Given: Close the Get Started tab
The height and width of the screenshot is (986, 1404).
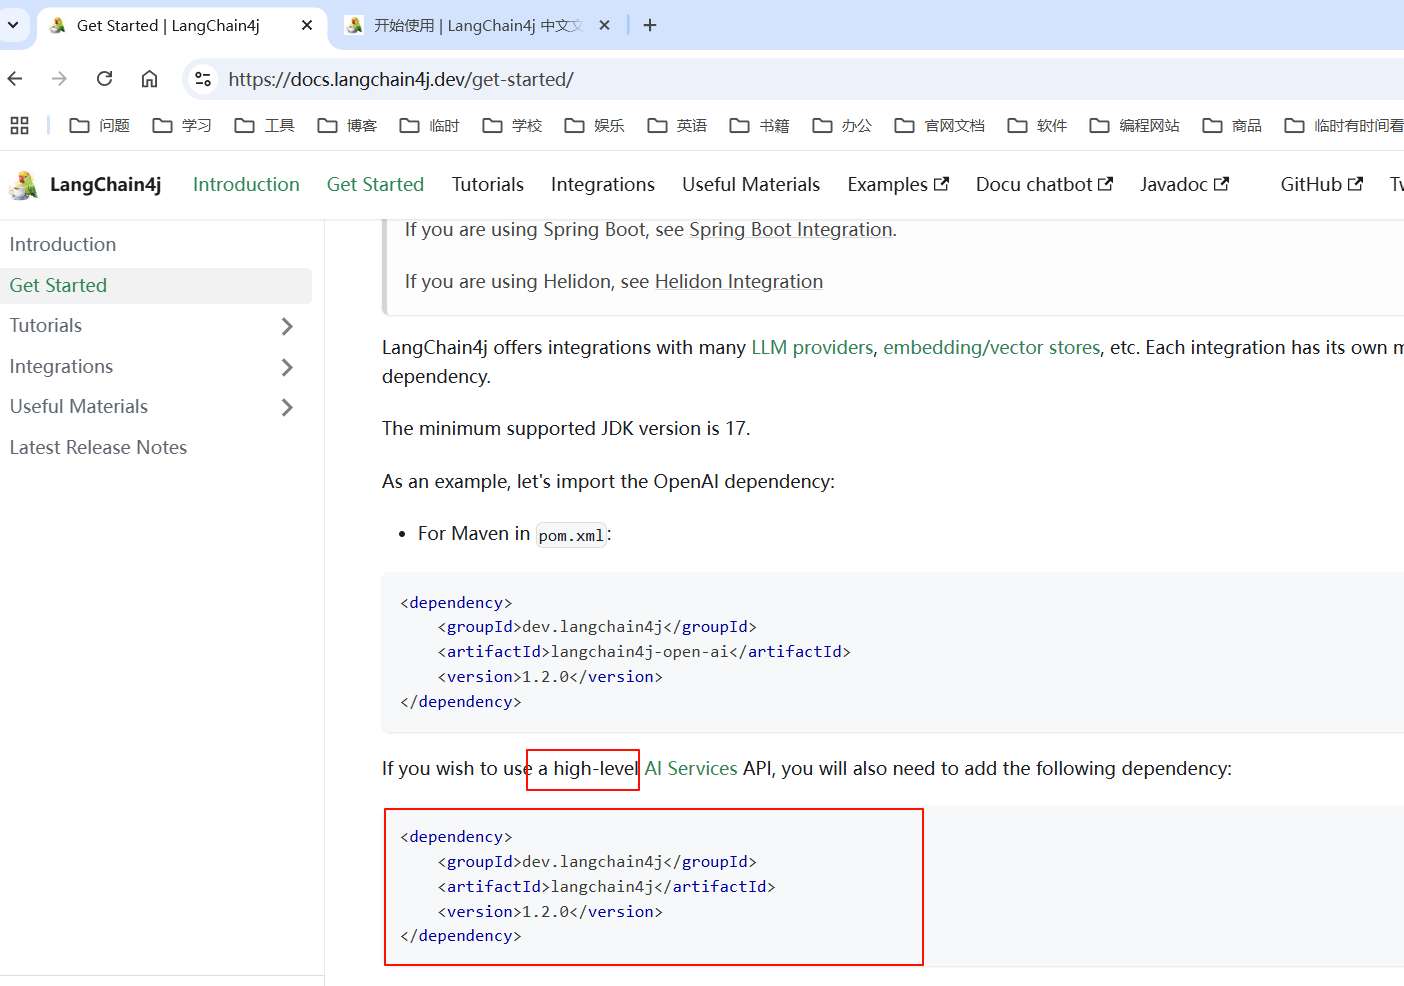Looking at the screenshot, I should pyautogui.click(x=307, y=25).
